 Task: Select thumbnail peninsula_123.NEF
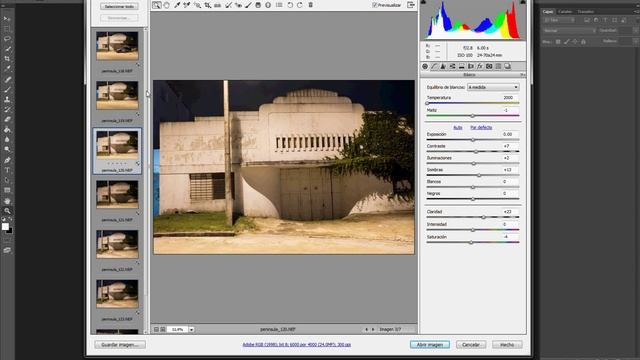click(x=117, y=293)
